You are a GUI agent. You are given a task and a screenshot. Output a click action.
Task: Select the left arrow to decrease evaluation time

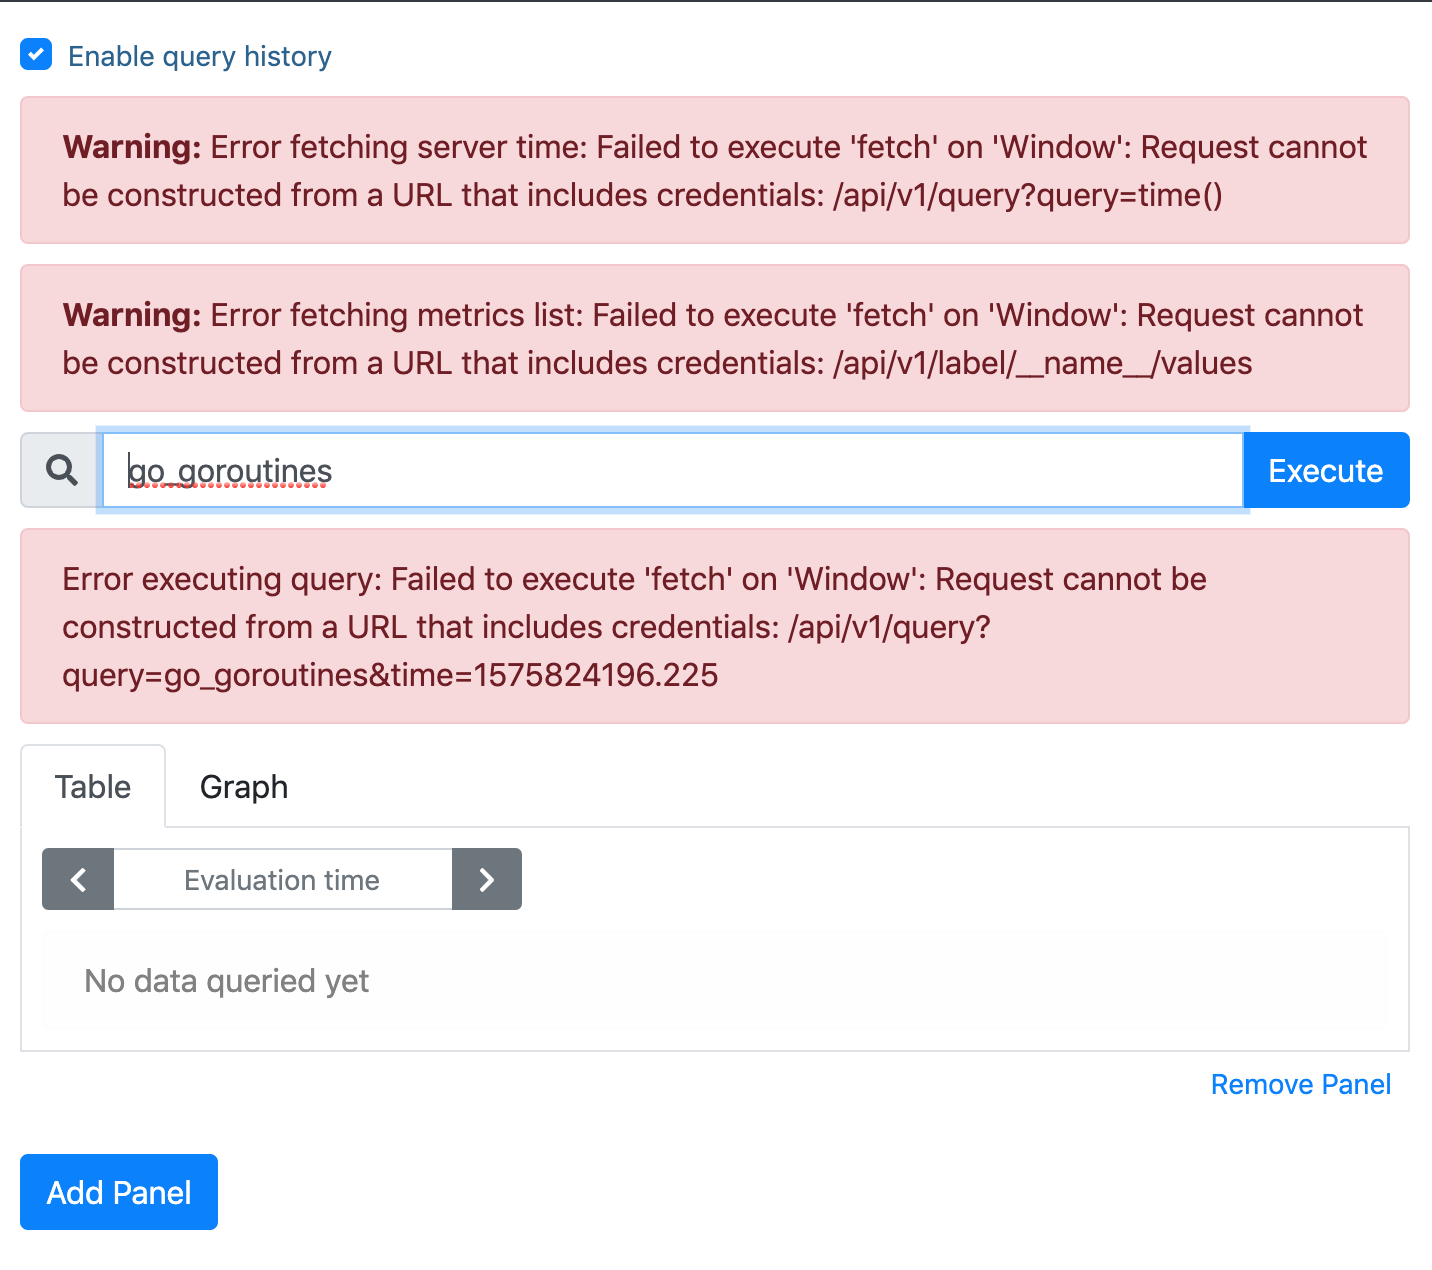click(x=77, y=879)
